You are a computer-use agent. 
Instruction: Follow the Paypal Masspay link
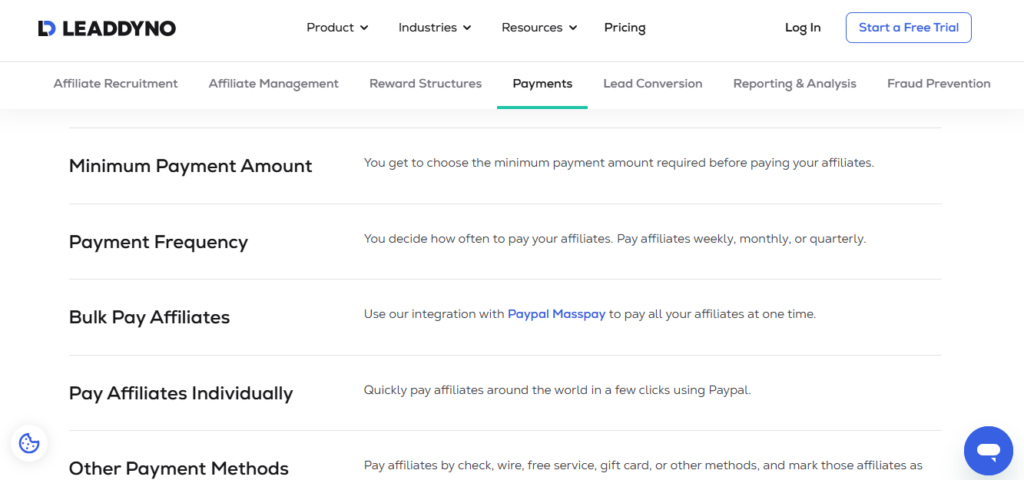click(556, 314)
